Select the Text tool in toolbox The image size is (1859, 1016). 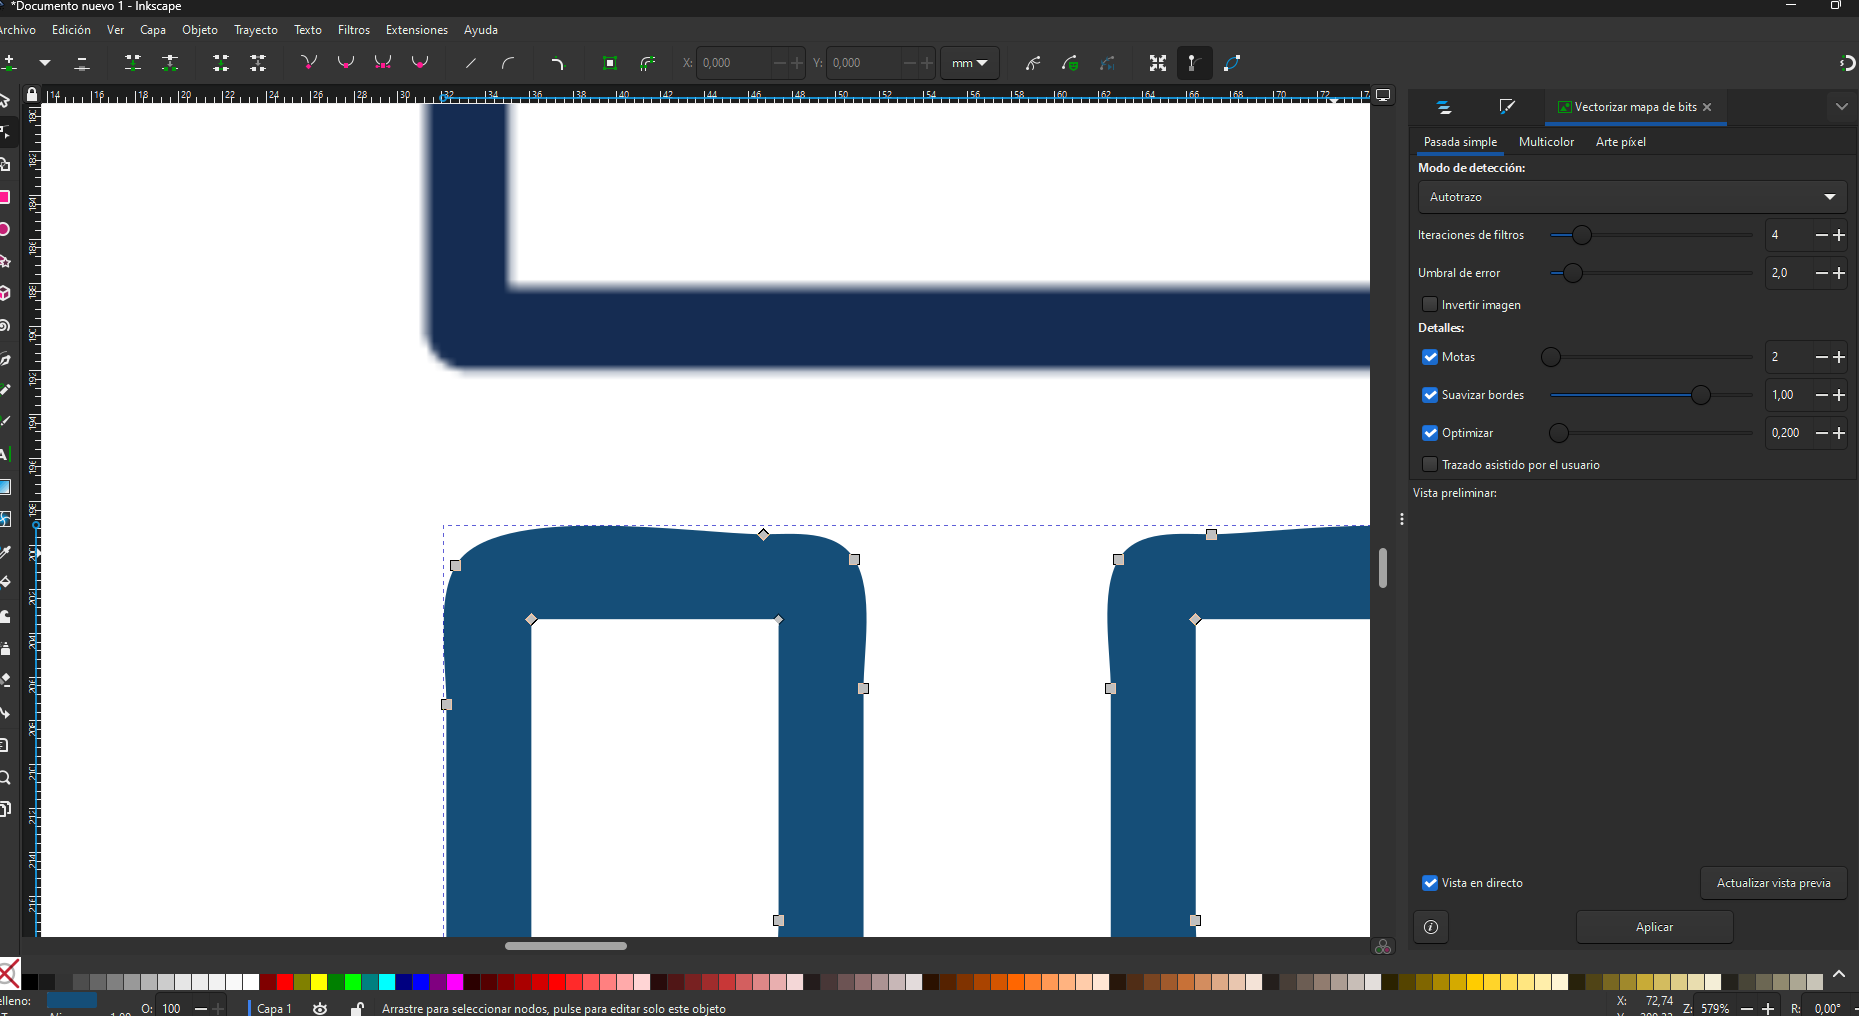5,454
